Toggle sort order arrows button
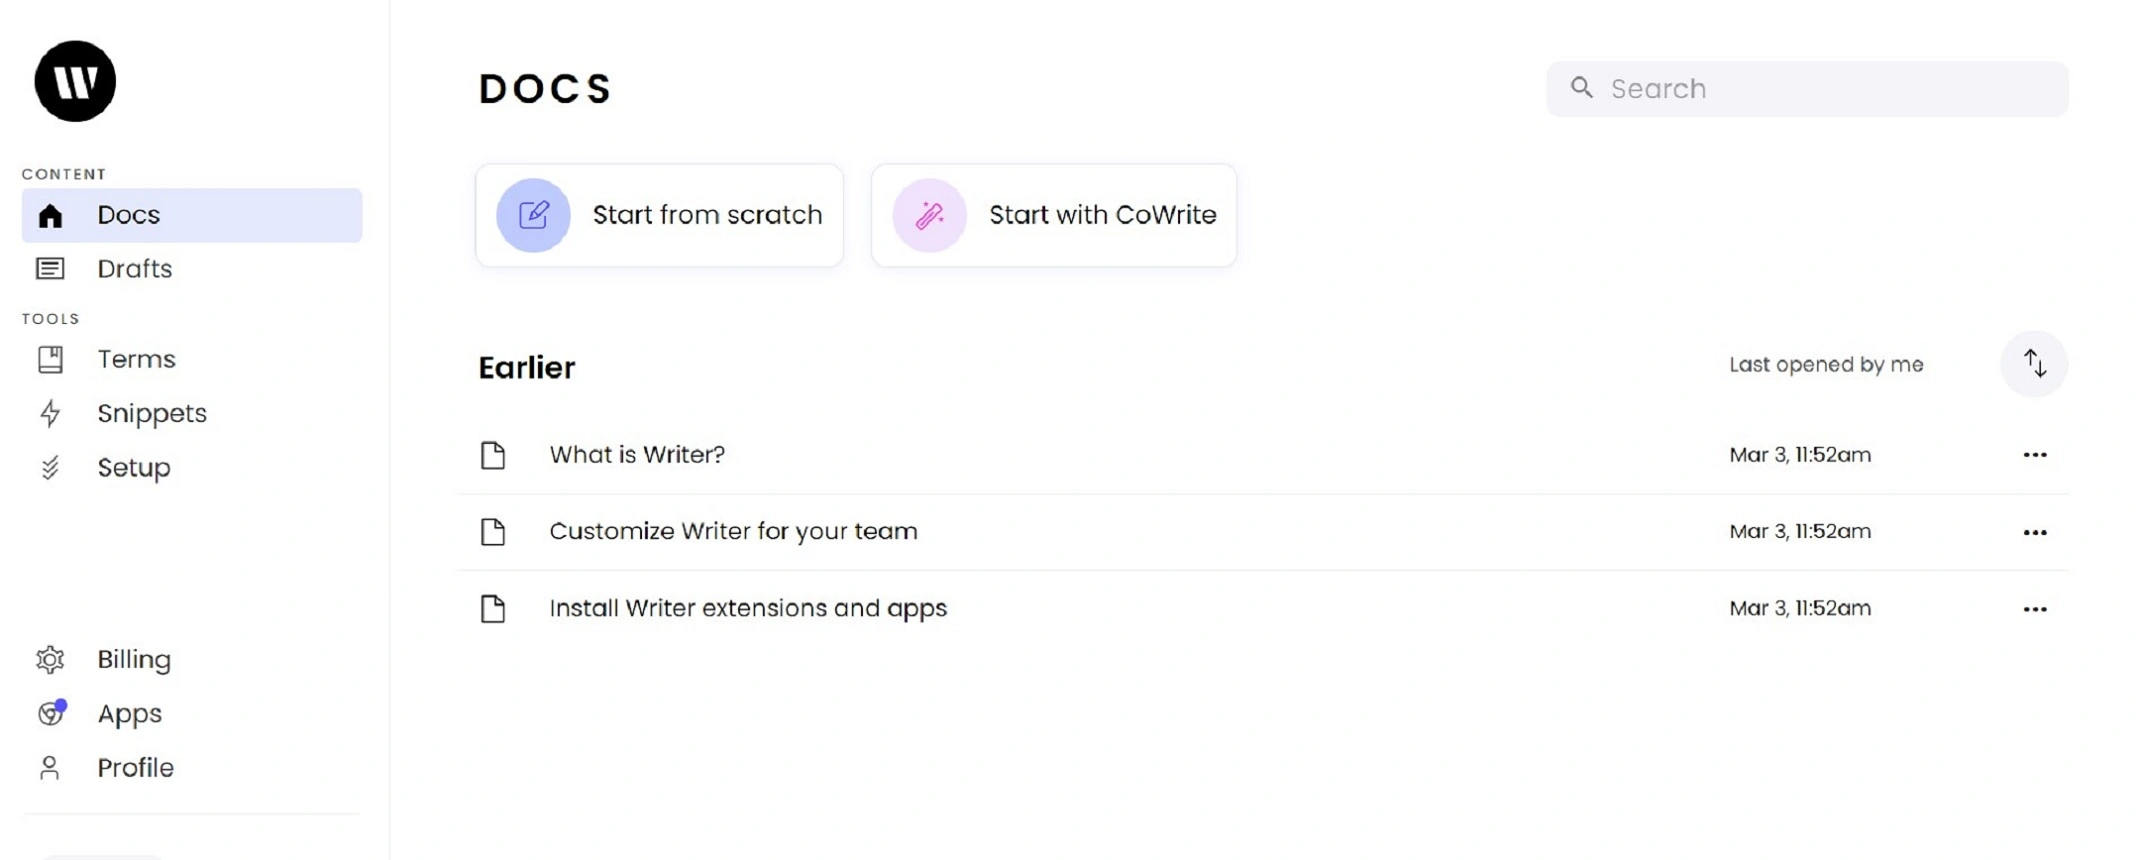This screenshot has height=860, width=2144. 2034,364
